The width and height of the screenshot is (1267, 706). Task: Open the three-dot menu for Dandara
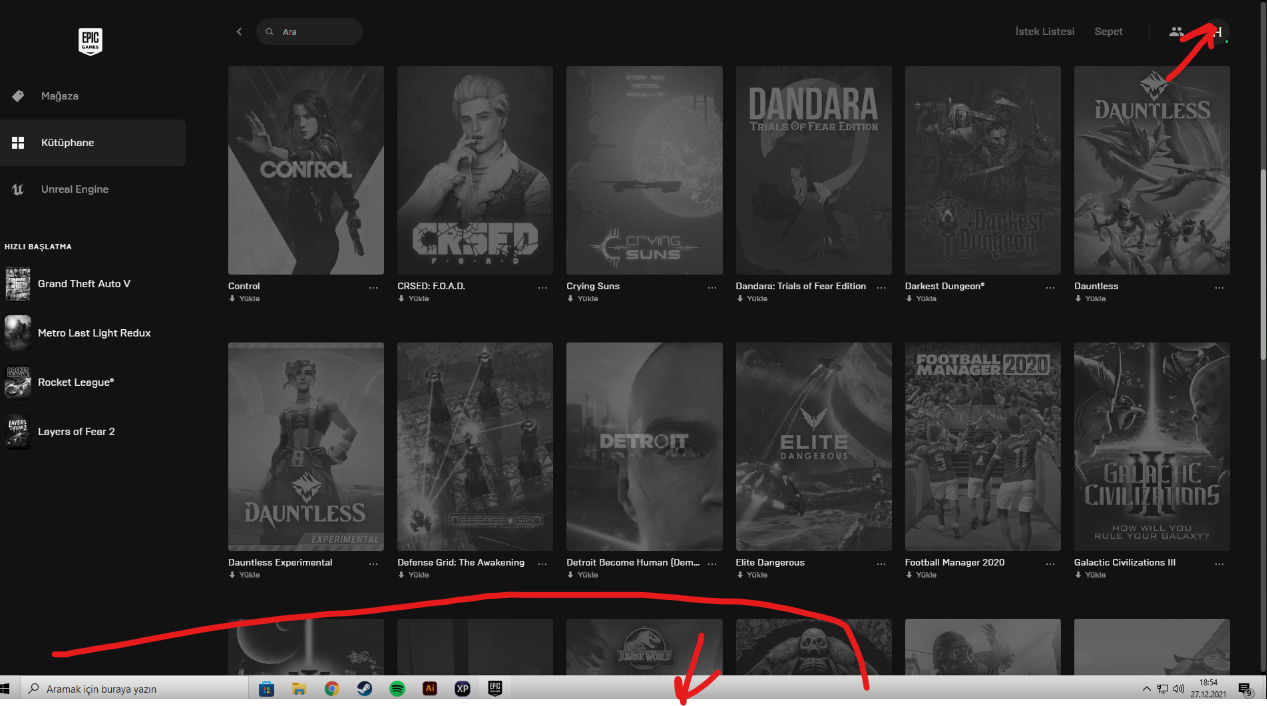[x=882, y=287]
